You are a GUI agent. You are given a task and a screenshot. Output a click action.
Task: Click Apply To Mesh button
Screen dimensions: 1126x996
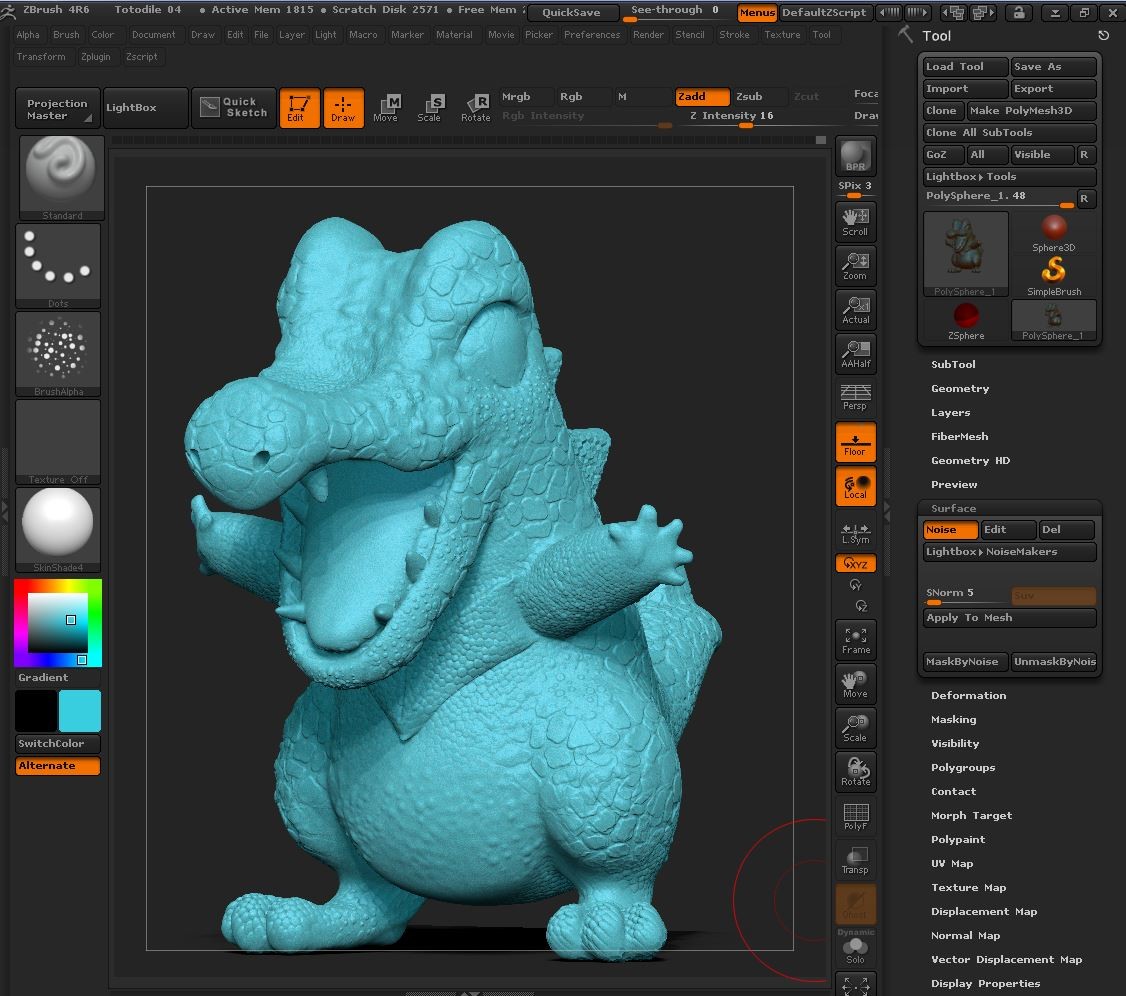tap(1009, 618)
